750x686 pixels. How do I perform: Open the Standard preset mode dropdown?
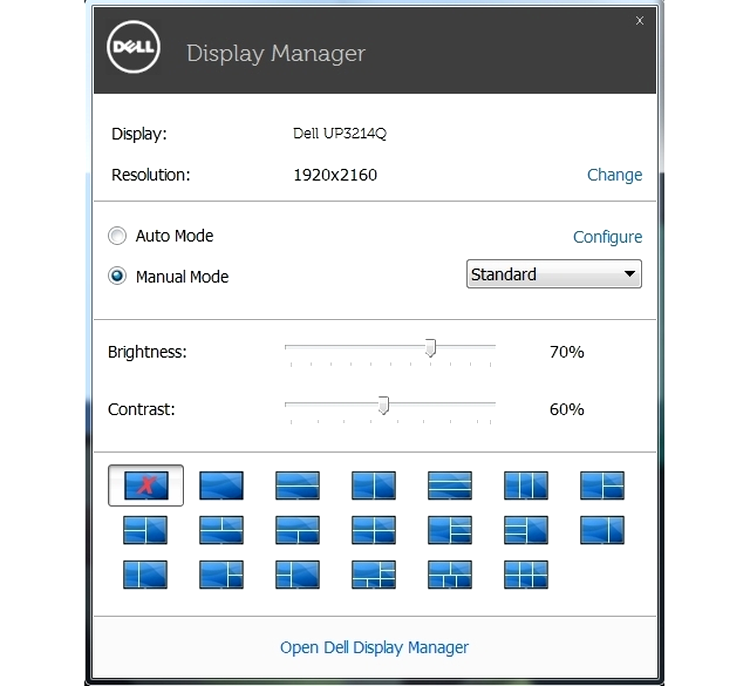554,274
